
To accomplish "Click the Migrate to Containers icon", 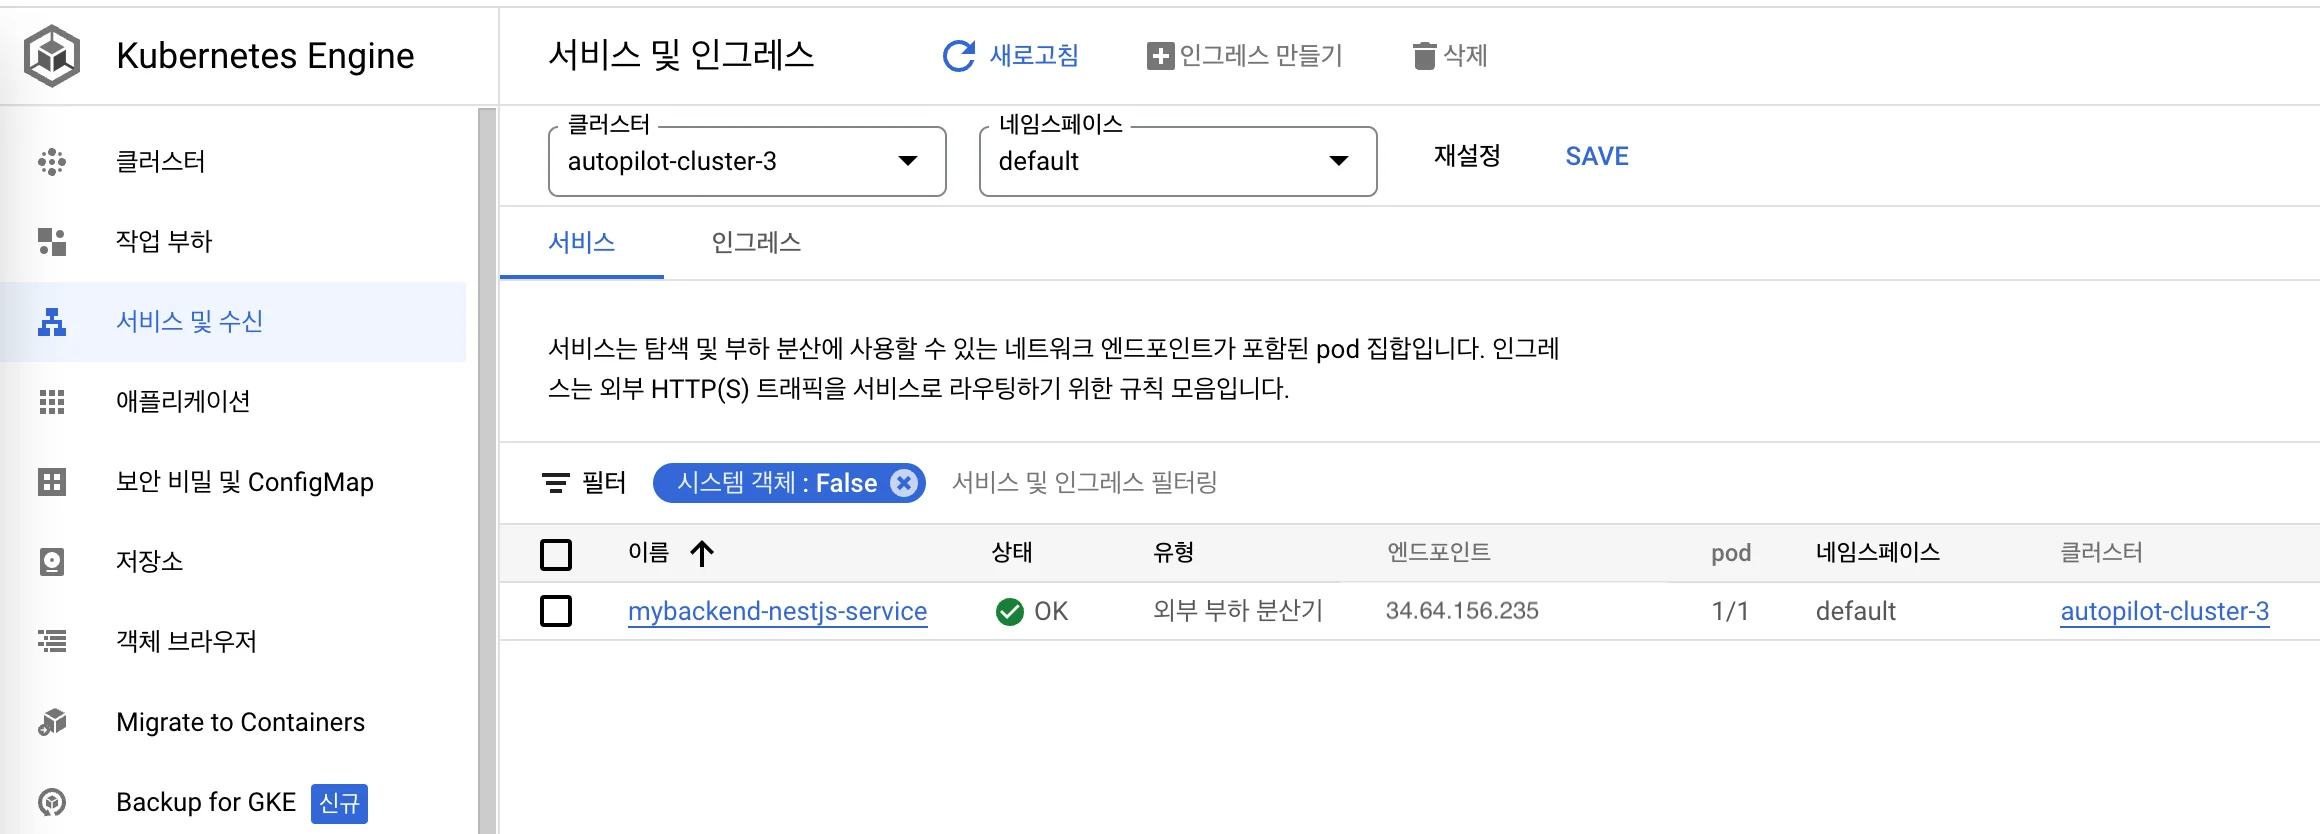I will (x=52, y=722).
